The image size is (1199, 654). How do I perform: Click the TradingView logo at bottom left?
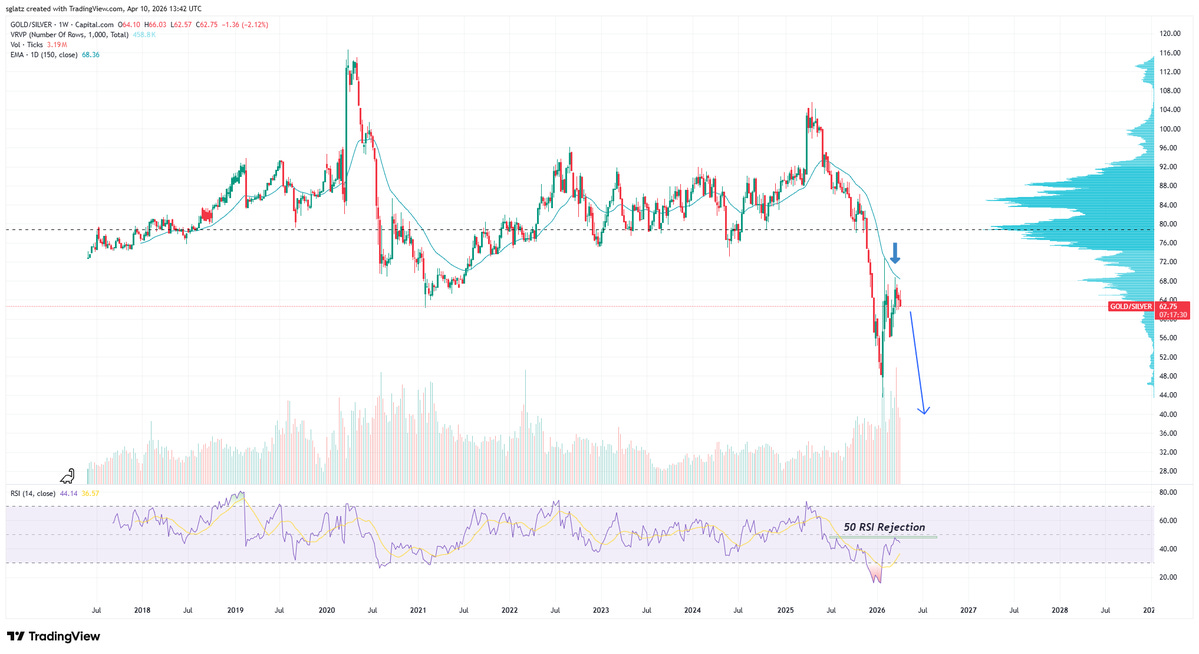coord(54,636)
